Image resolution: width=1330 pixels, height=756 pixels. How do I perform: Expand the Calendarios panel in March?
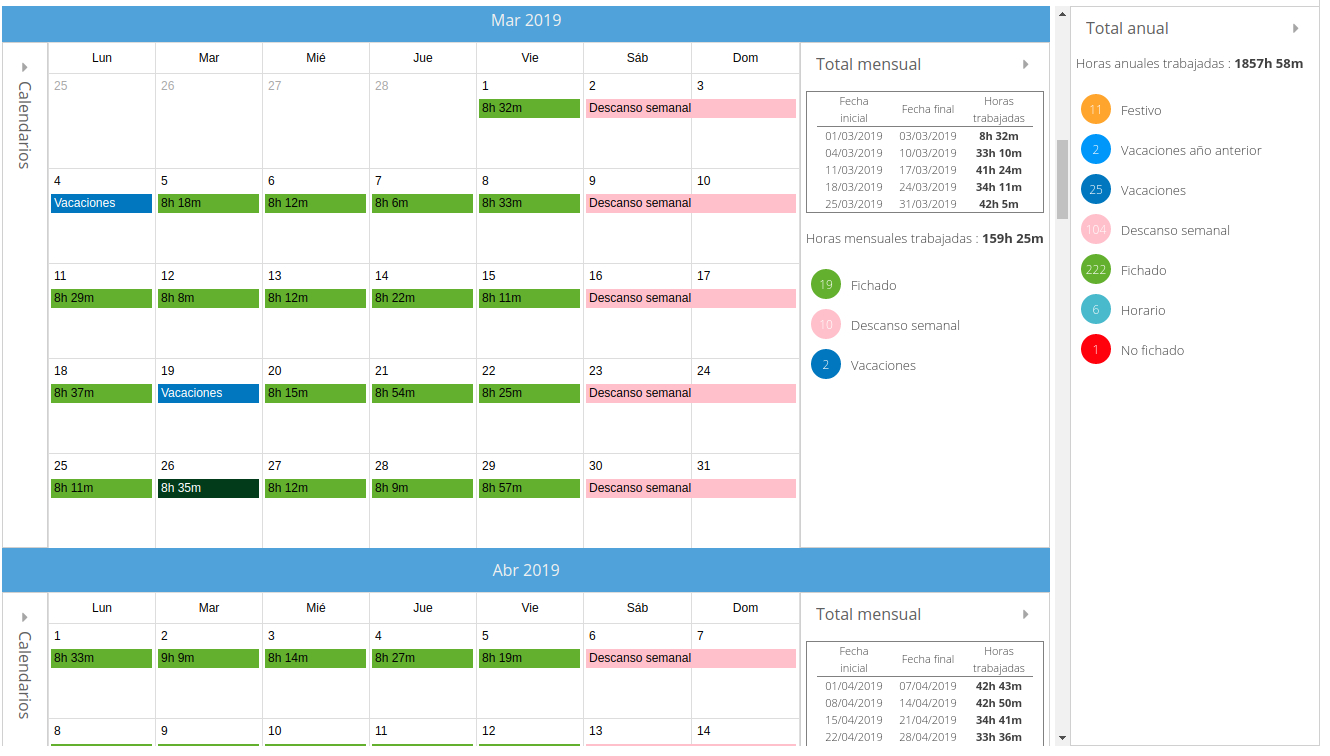[25, 67]
